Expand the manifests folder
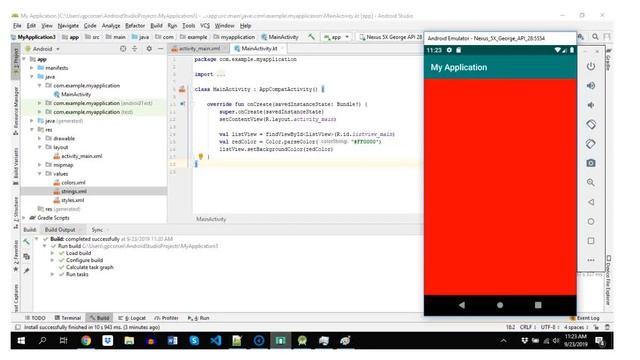640x360 pixels. (32, 68)
